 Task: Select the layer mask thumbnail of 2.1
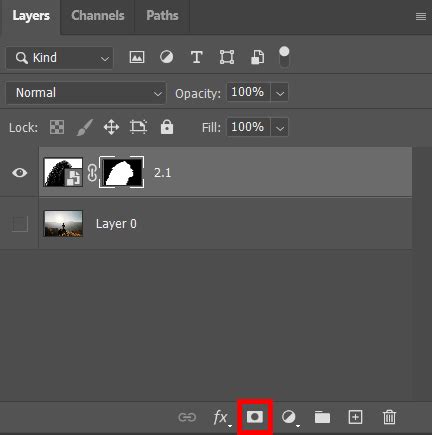click(x=122, y=172)
